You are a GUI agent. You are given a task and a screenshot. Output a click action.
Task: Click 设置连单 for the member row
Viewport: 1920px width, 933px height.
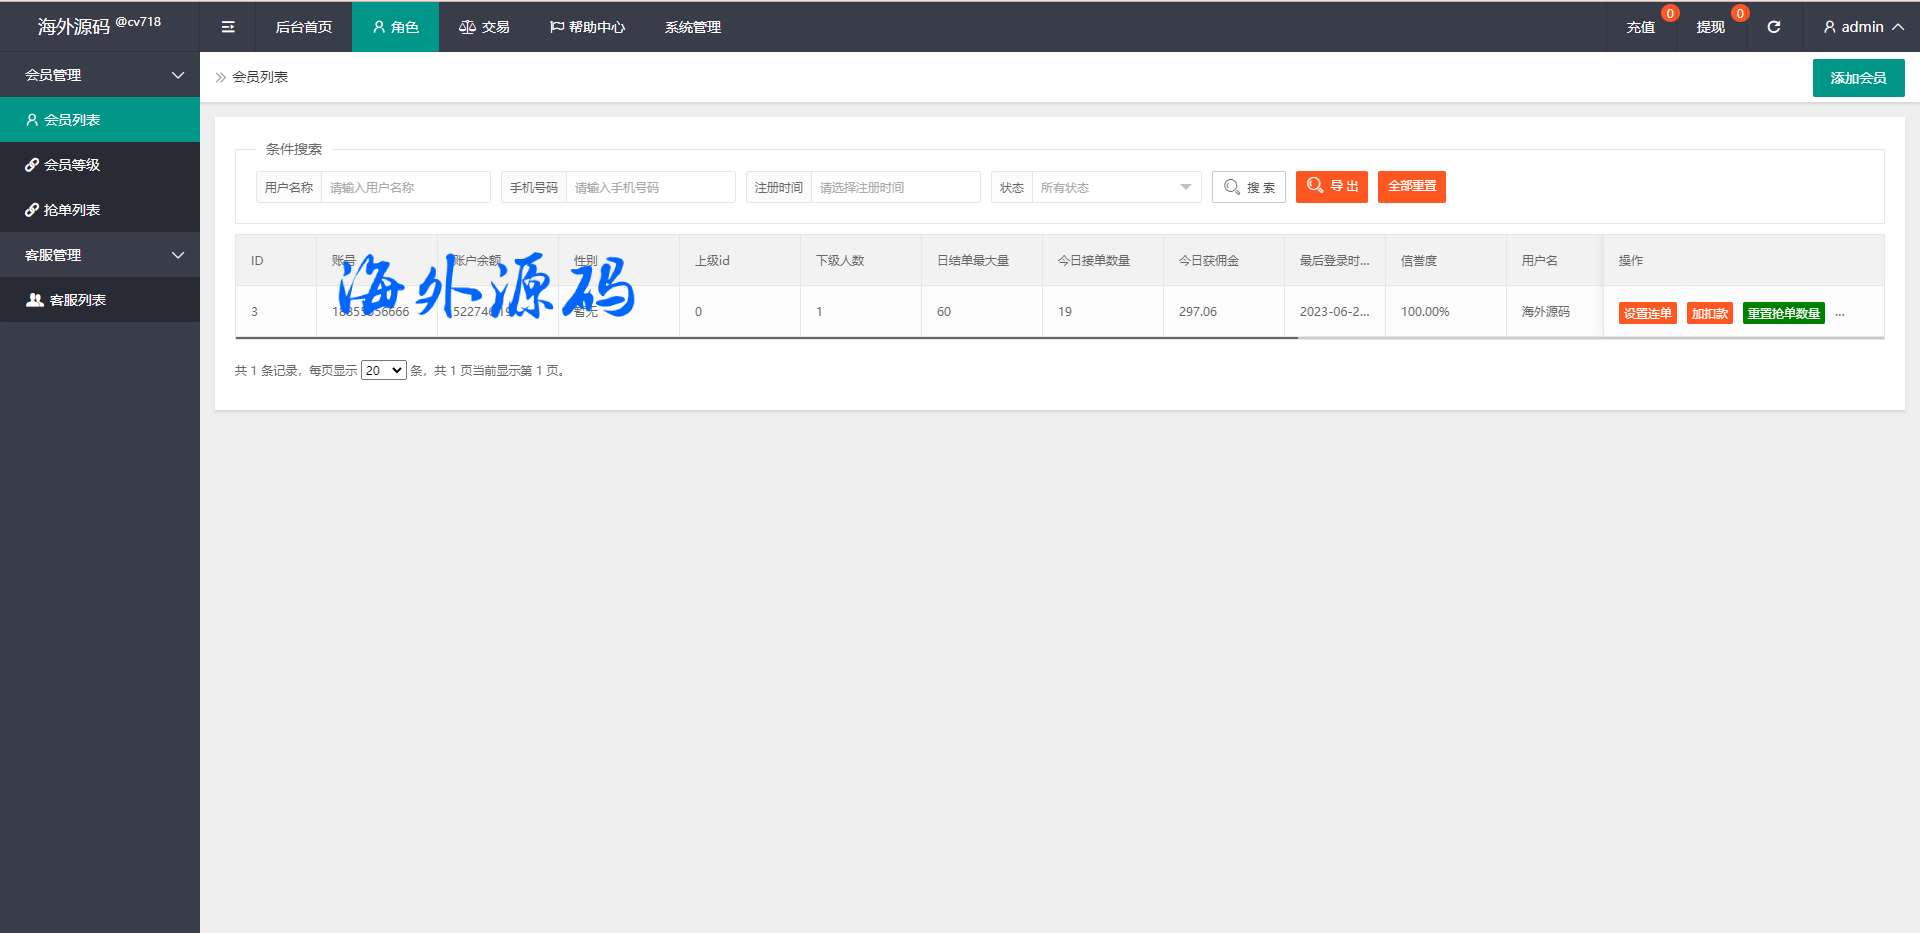click(x=1647, y=313)
